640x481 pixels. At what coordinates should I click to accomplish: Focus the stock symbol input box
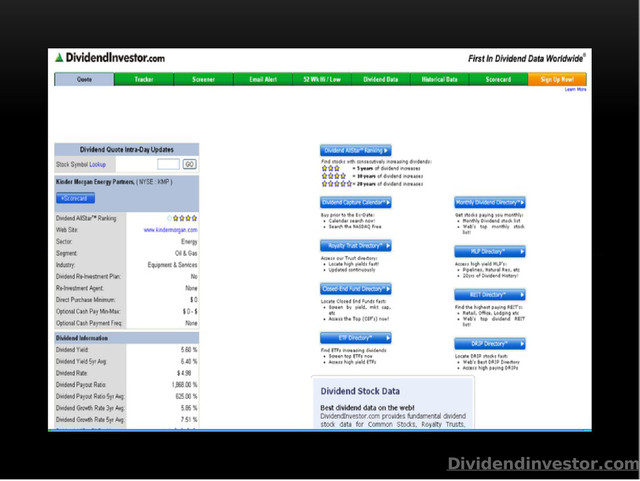[168, 164]
